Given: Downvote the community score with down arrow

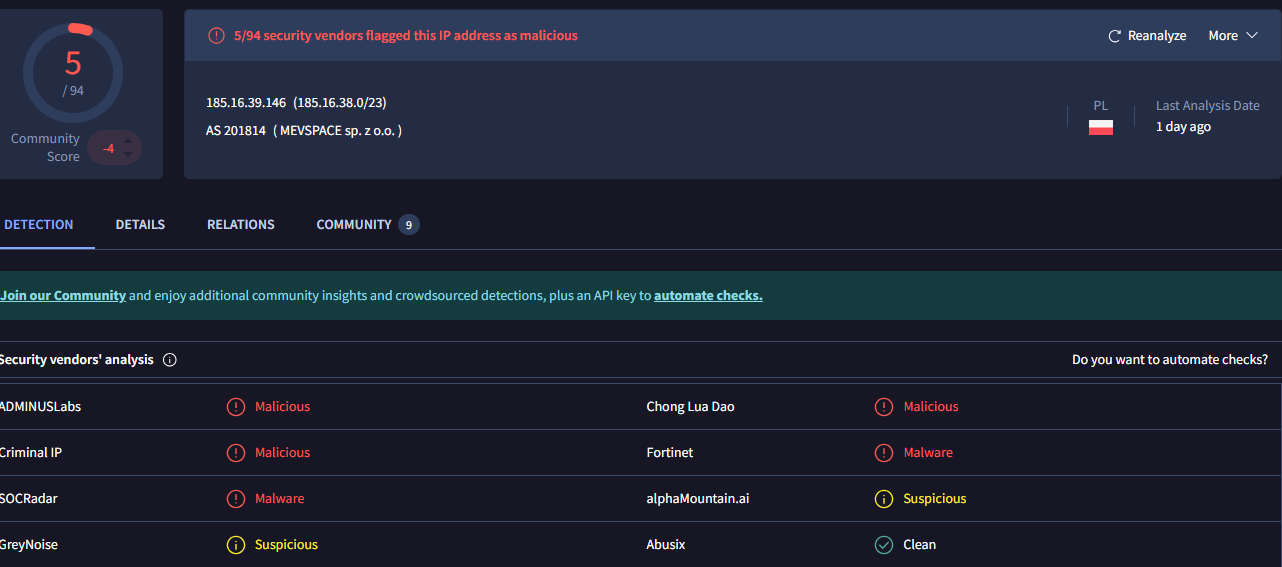Looking at the screenshot, I should tap(128, 156).
